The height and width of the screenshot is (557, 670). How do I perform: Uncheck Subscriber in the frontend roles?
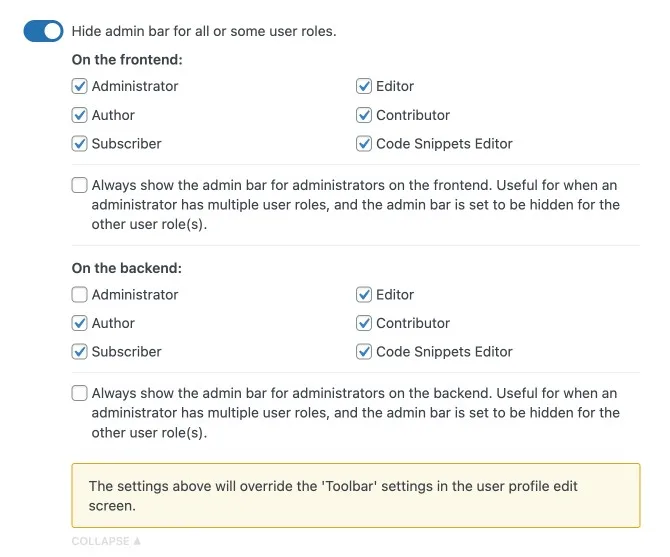pos(80,143)
